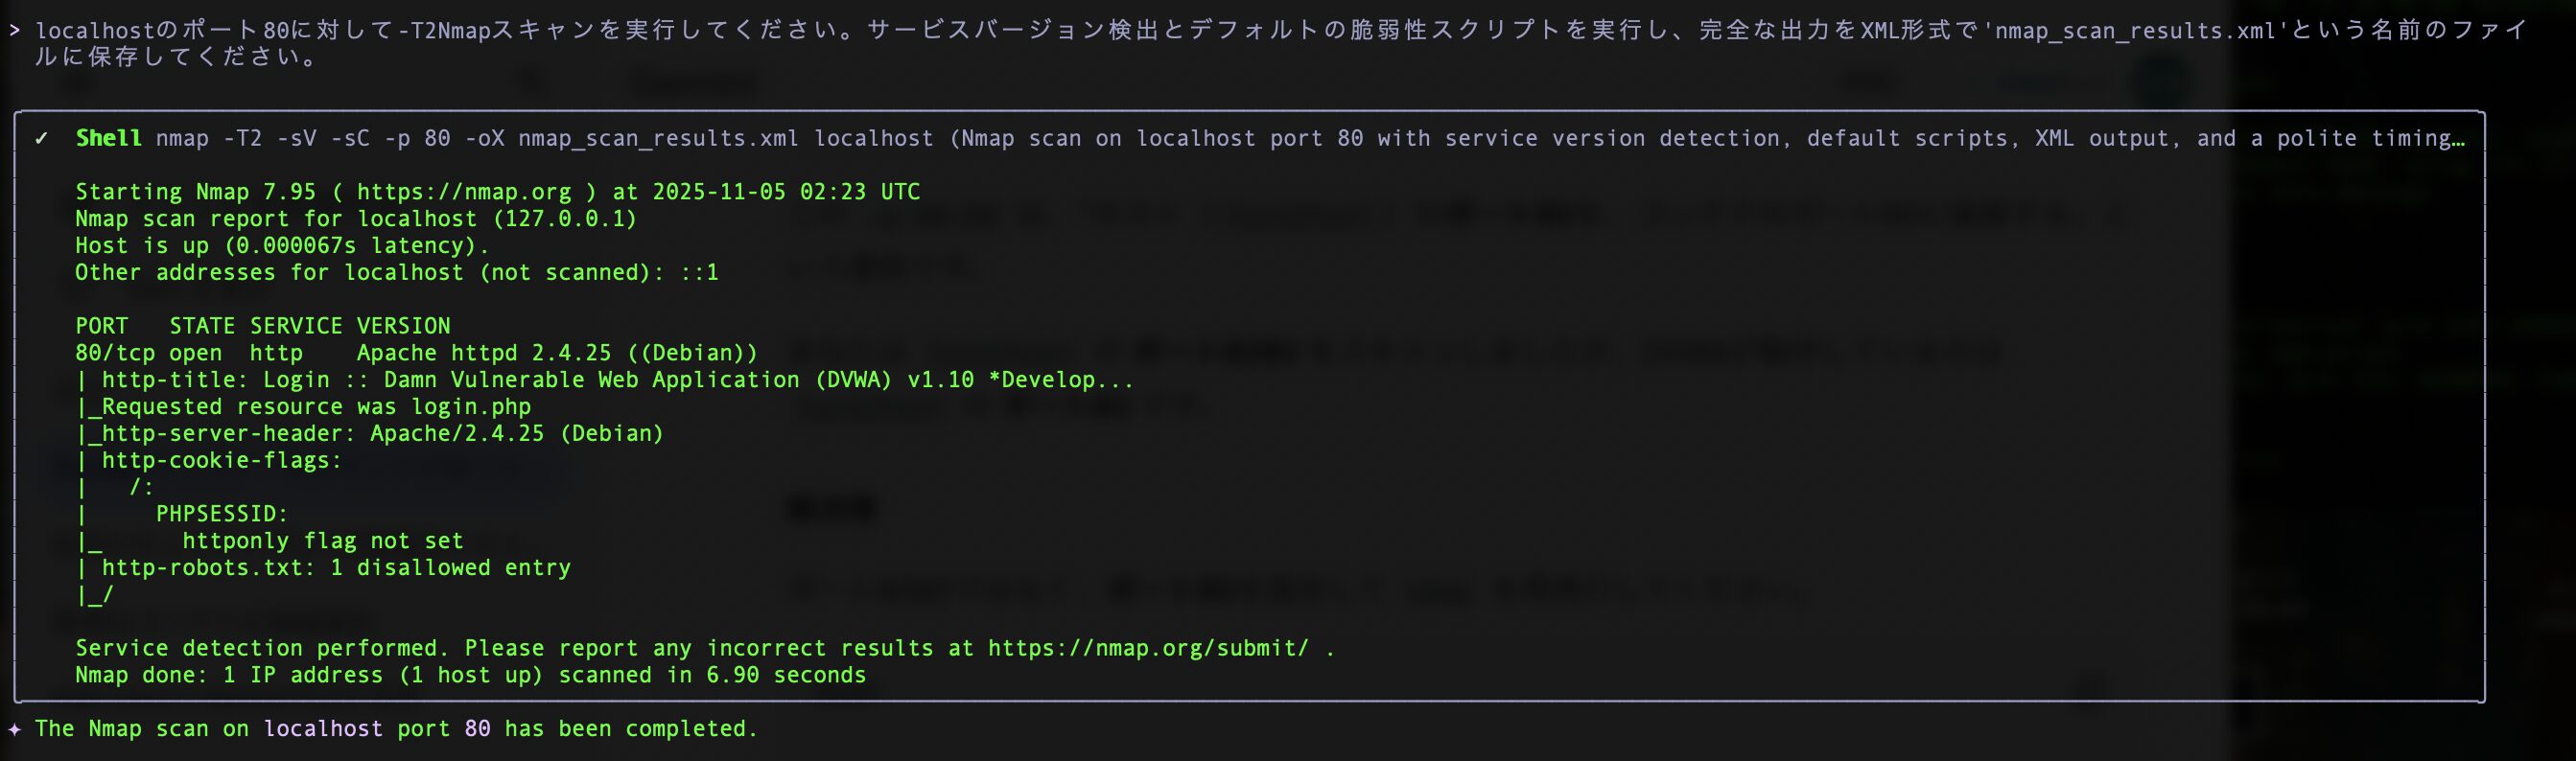Image resolution: width=2576 pixels, height=761 pixels.
Task: Click the PHPSESSID cookie entry
Action: (221, 514)
